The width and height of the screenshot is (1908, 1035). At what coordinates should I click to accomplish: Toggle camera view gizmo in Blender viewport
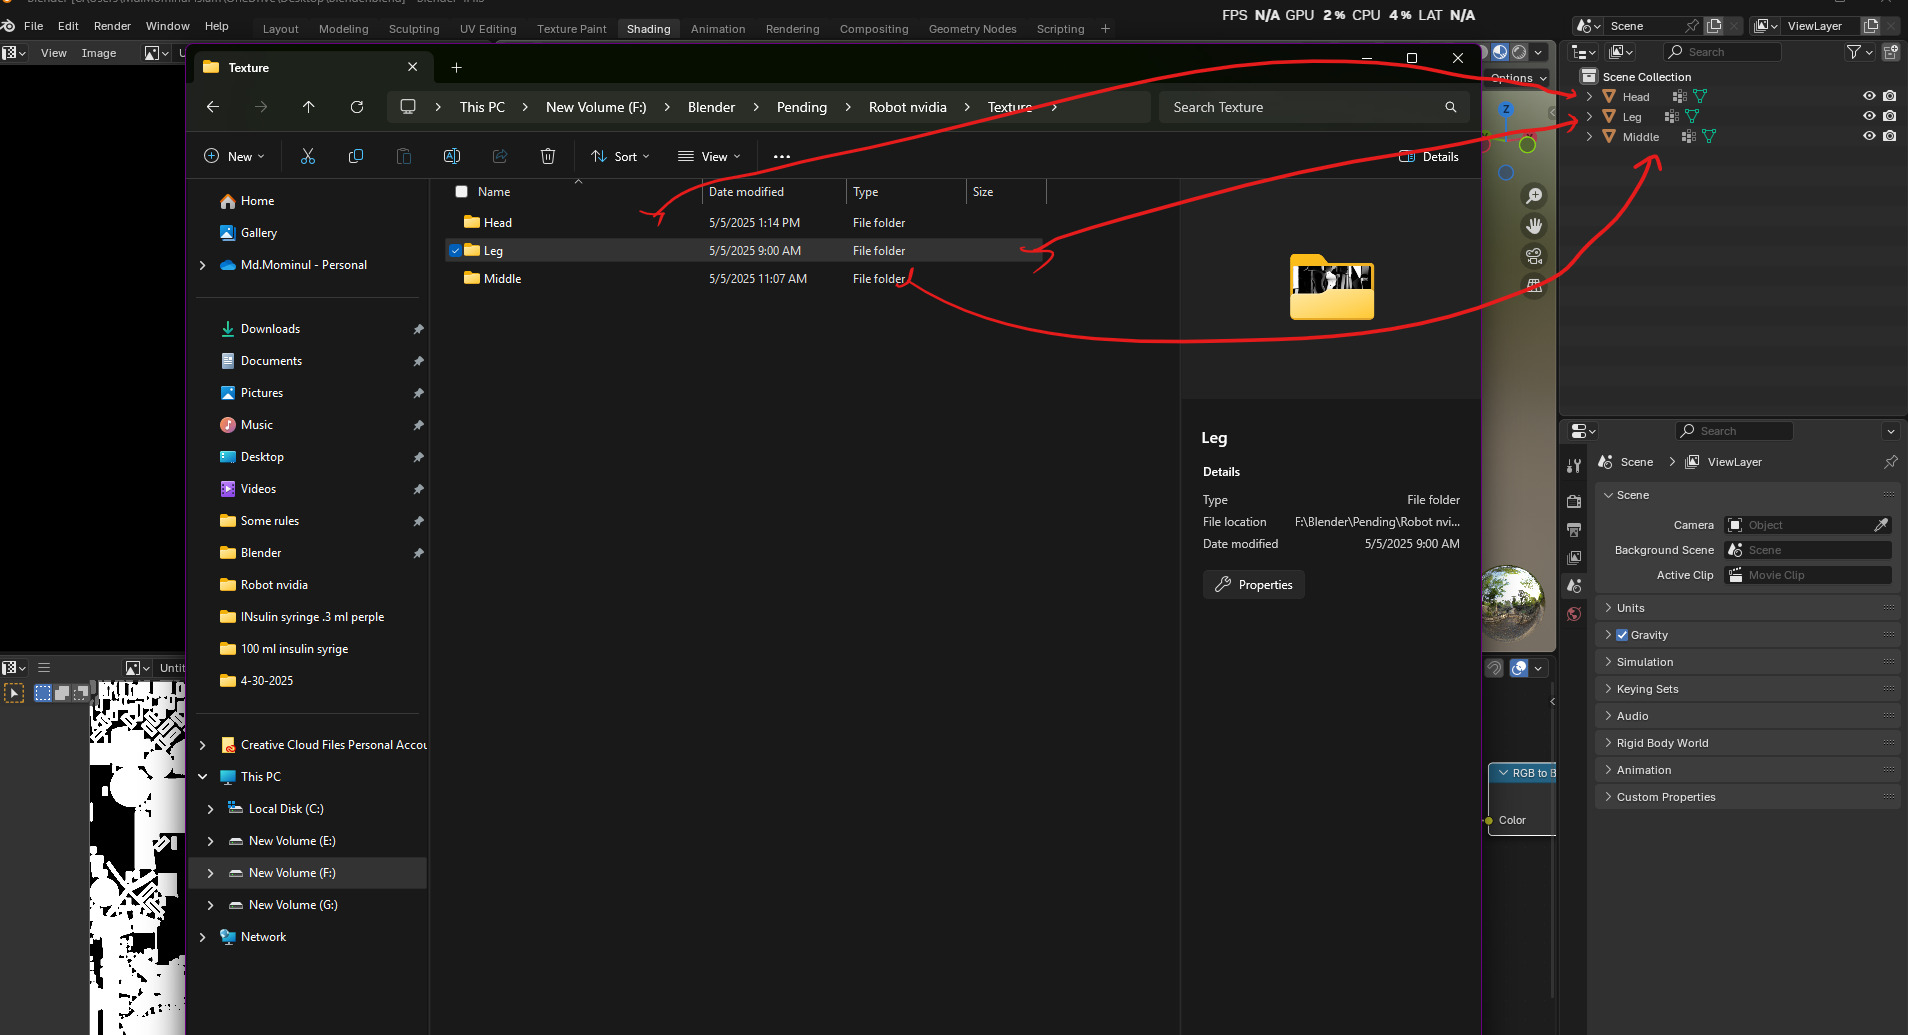(x=1534, y=256)
